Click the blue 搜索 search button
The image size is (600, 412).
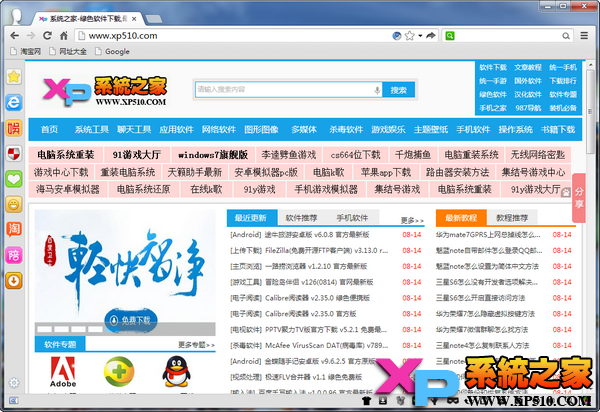click(398, 90)
